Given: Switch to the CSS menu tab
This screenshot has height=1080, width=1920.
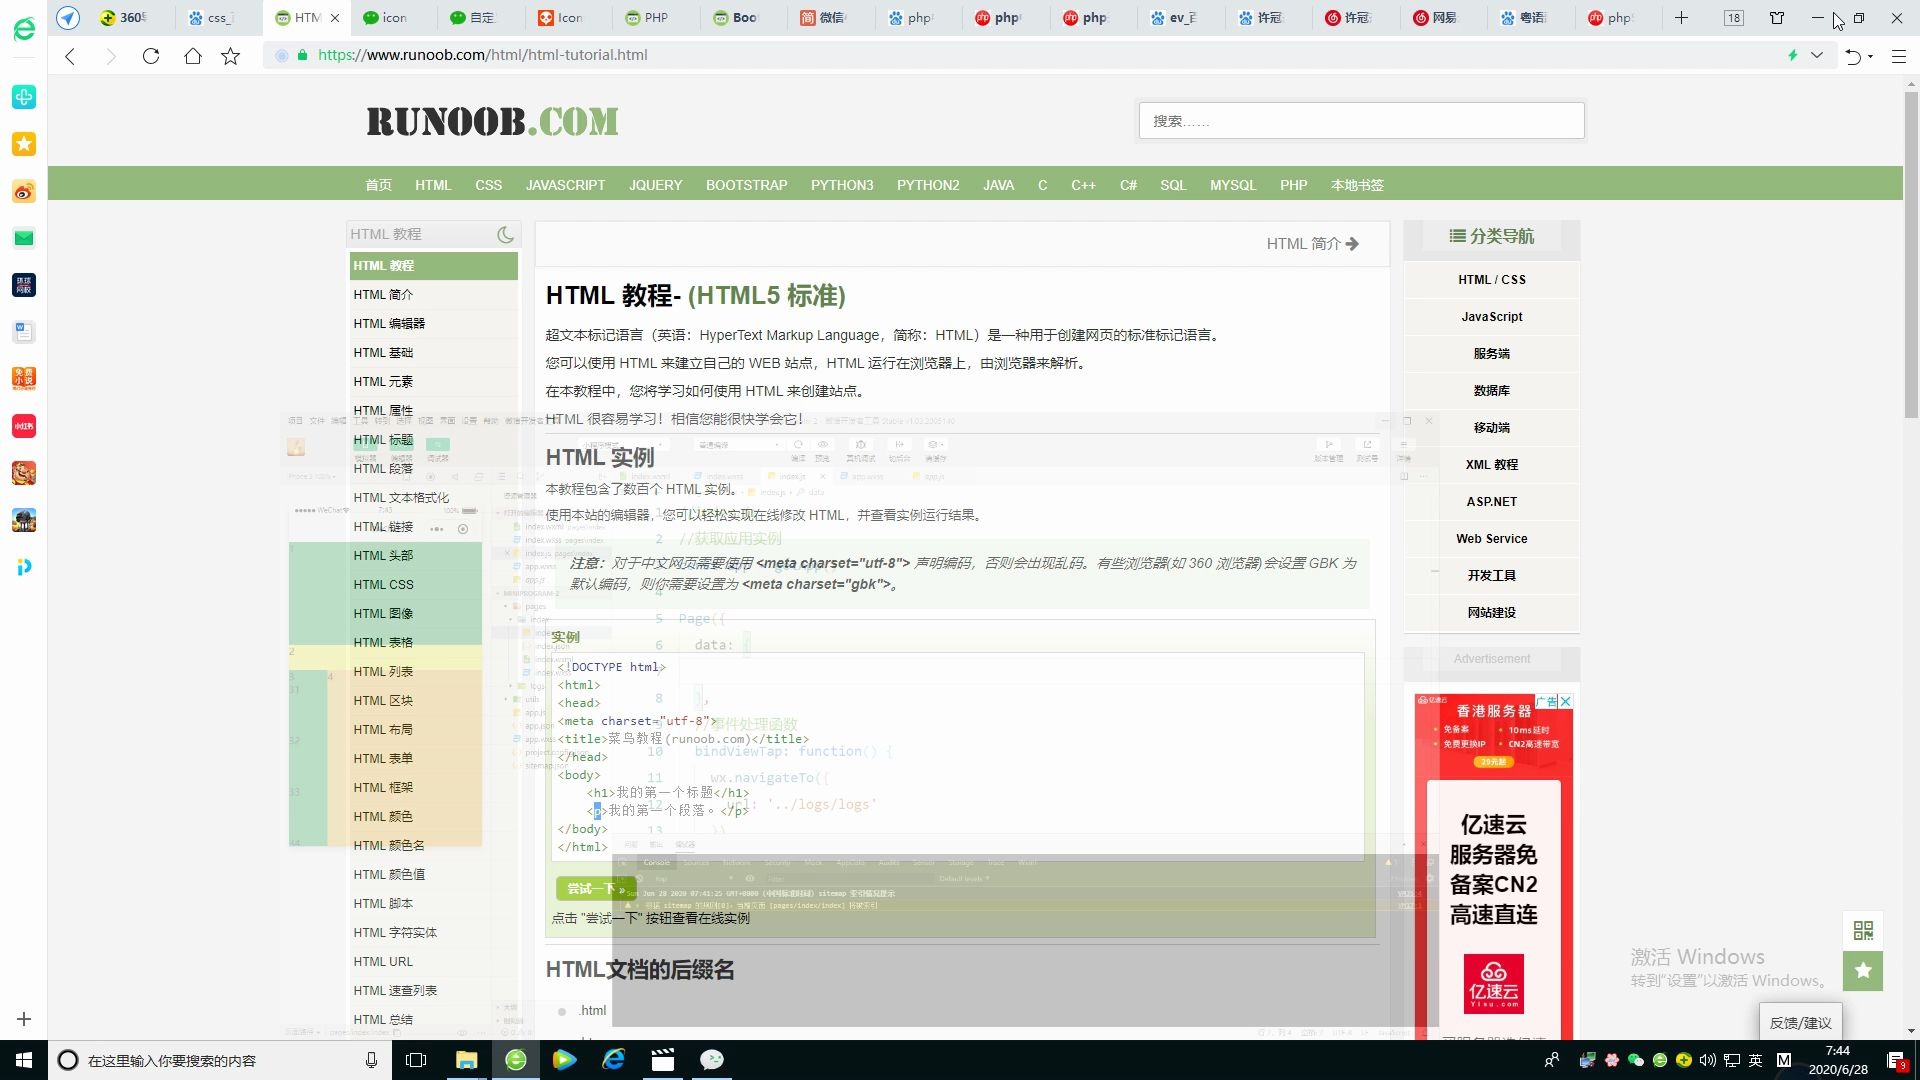Looking at the screenshot, I should point(488,184).
